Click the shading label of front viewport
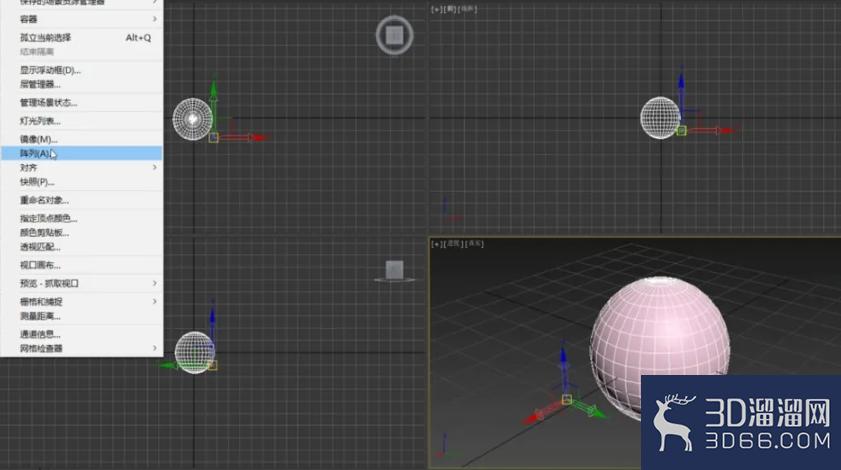This screenshot has height=470, width=841. point(468,9)
